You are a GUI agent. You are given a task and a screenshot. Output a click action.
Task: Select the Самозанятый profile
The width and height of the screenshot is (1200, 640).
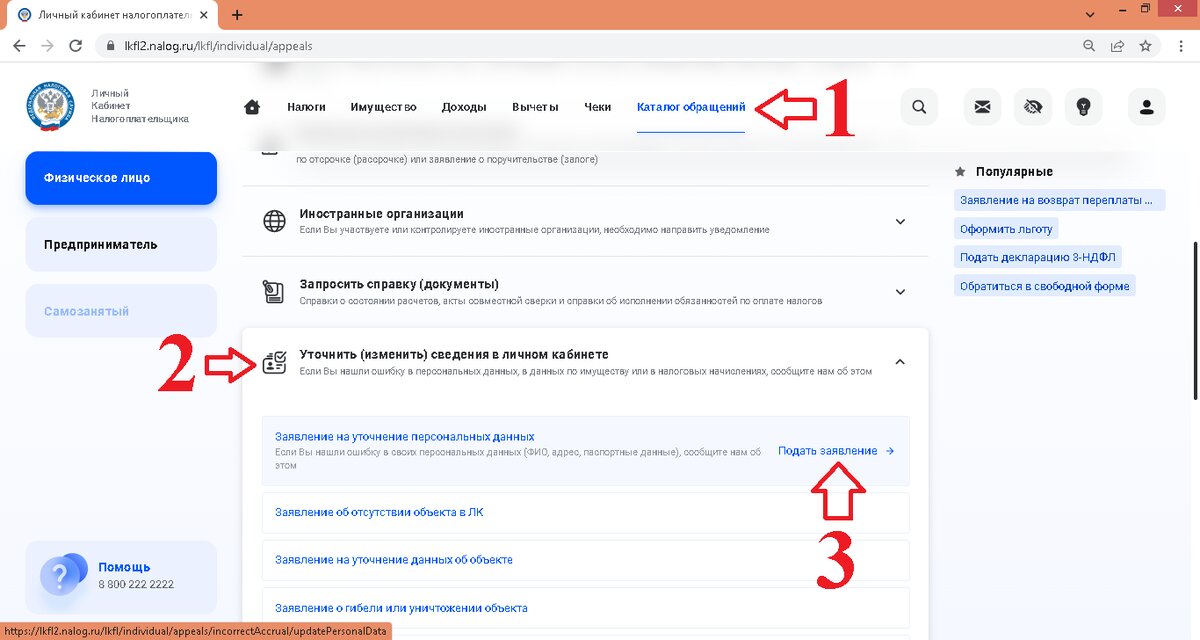pos(120,310)
